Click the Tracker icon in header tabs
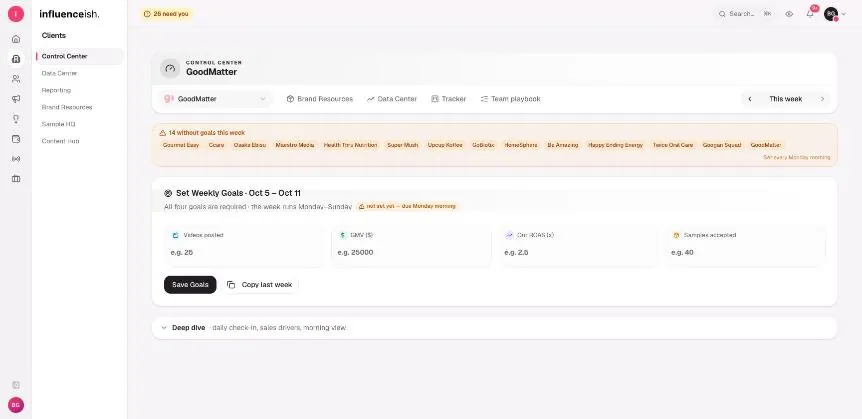Viewport: 862px width, 419px height. pyautogui.click(x=435, y=99)
